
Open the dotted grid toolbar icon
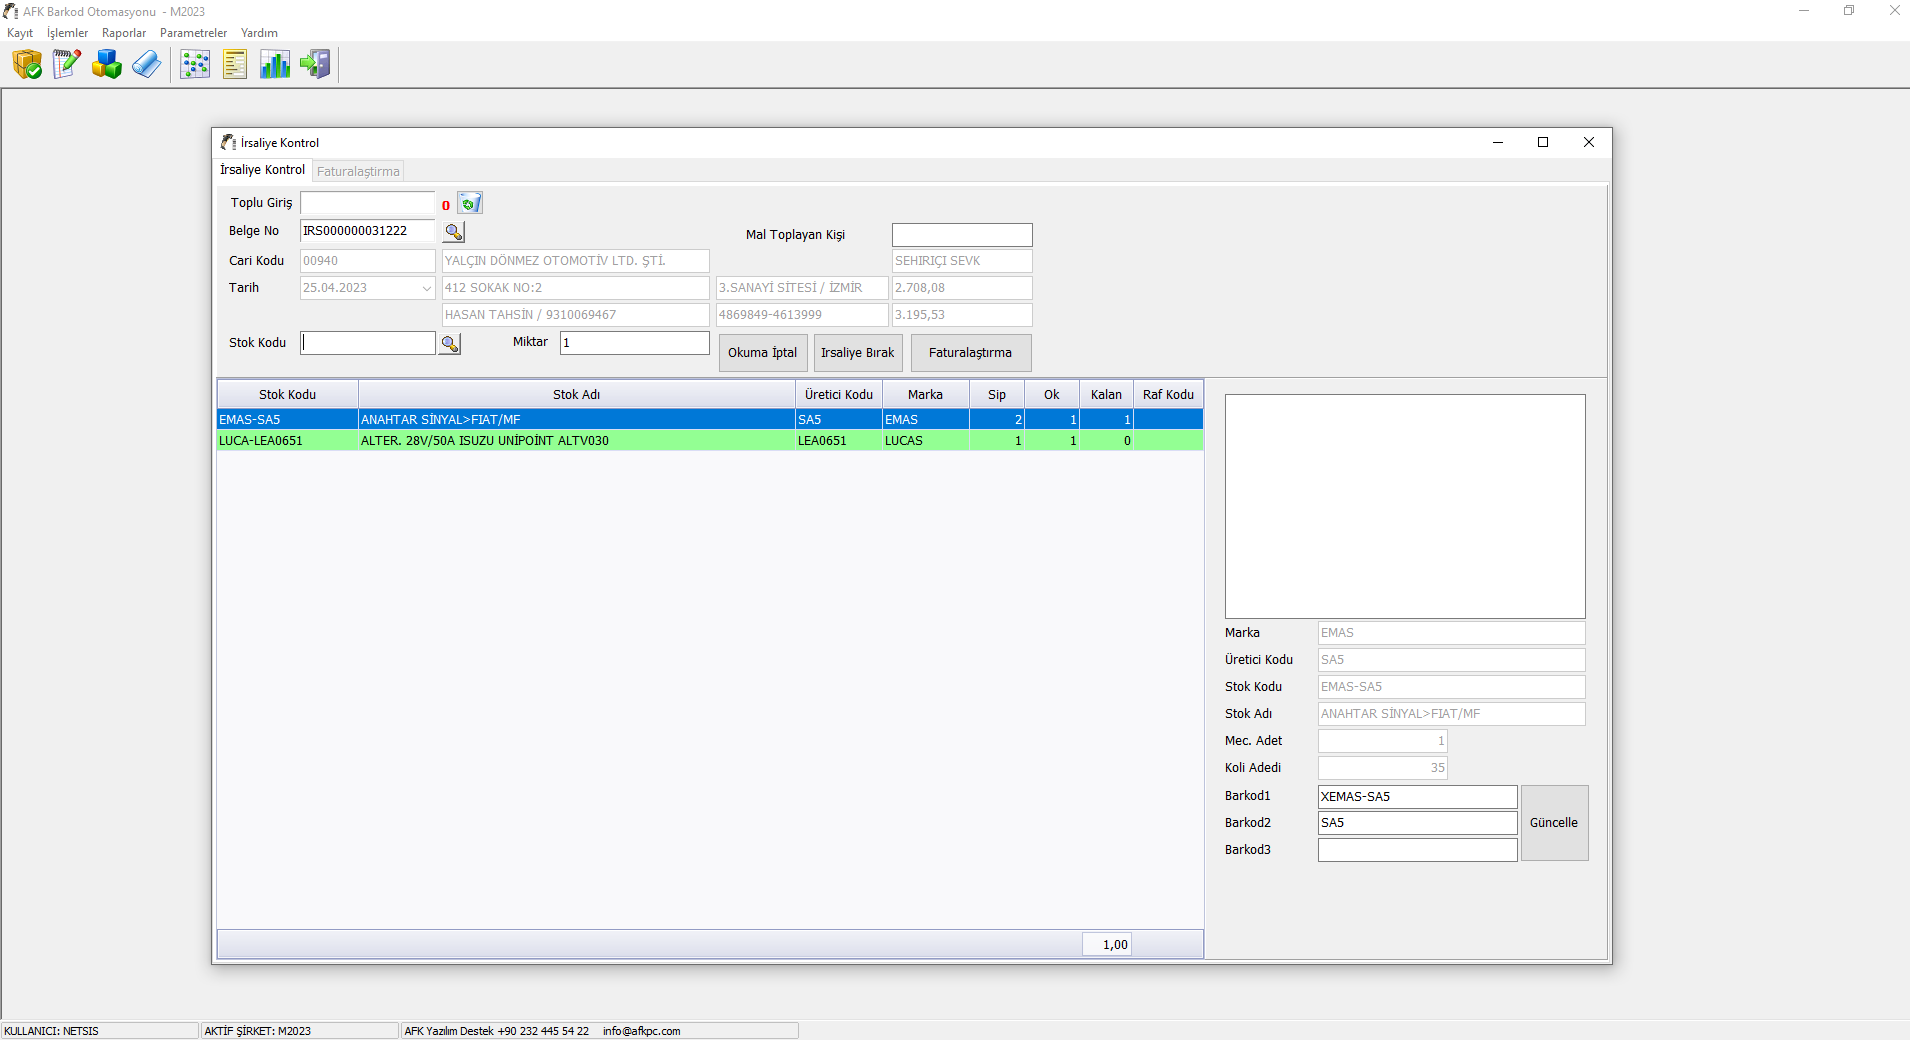[x=195, y=65]
